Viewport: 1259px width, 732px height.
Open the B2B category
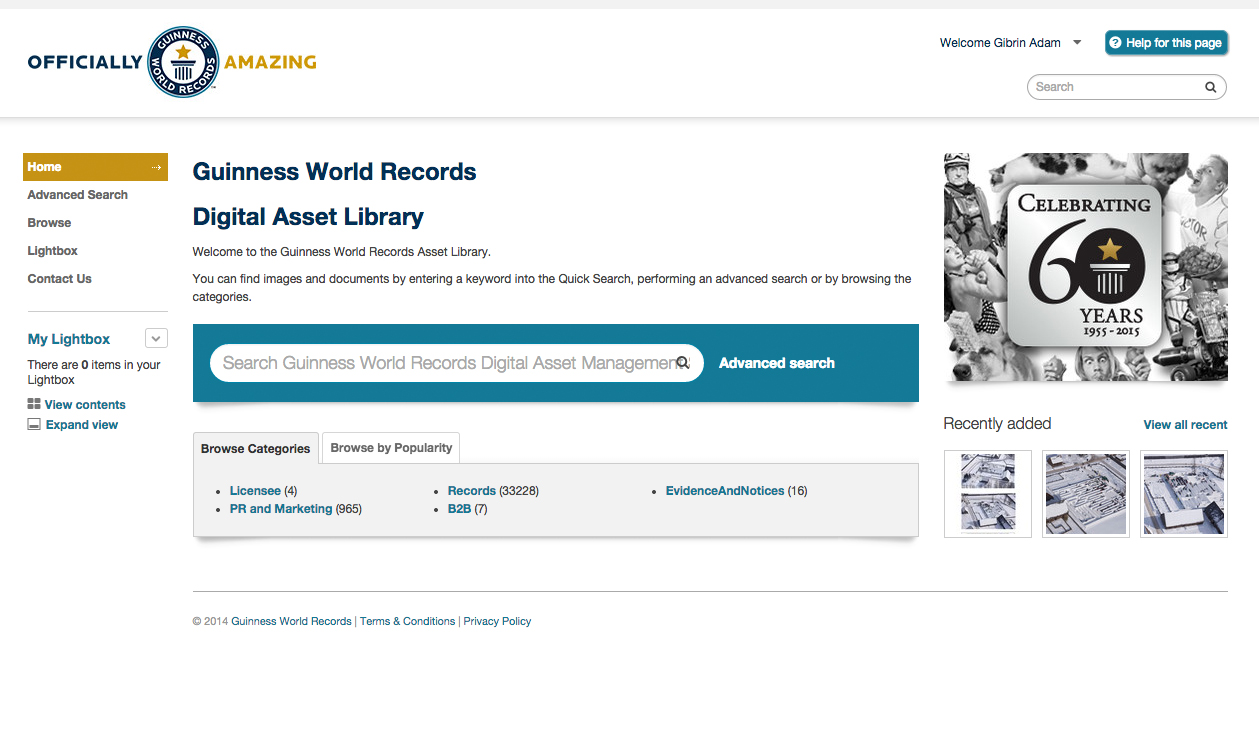pyautogui.click(x=459, y=509)
